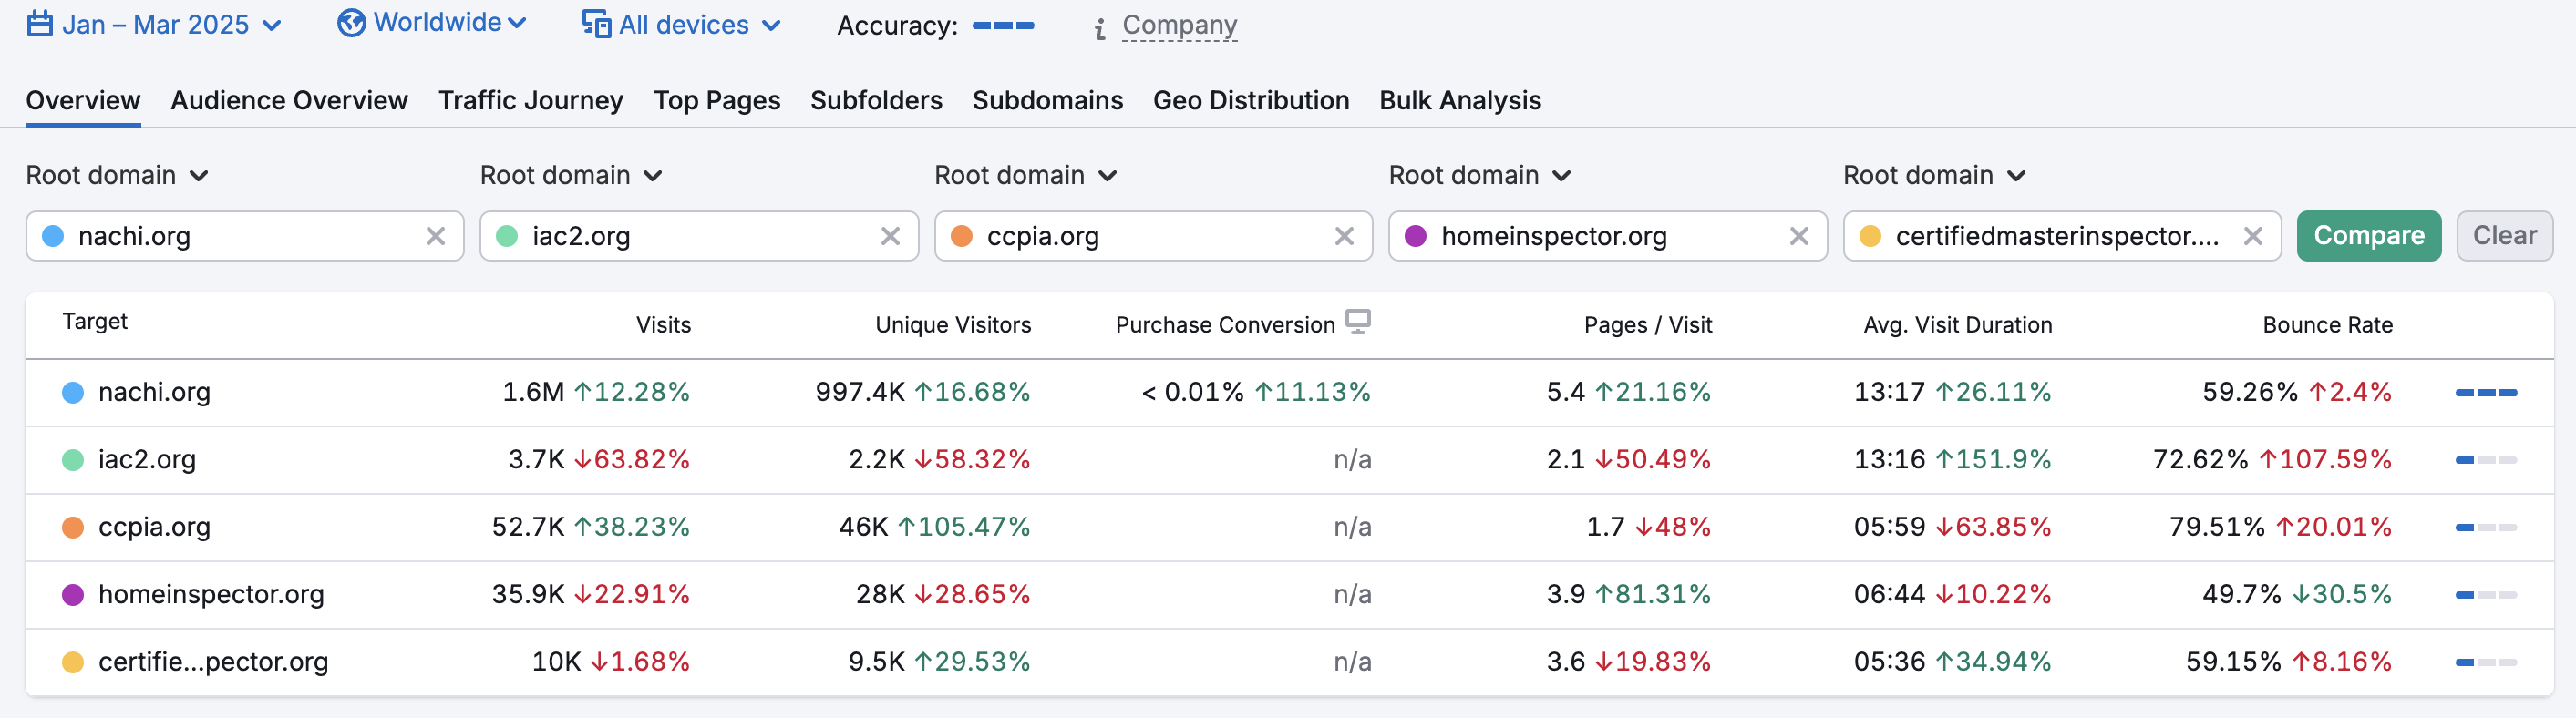Open certifie...pector.org in the table's Target column
Screen dimensions: 2576x718
[213, 662]
